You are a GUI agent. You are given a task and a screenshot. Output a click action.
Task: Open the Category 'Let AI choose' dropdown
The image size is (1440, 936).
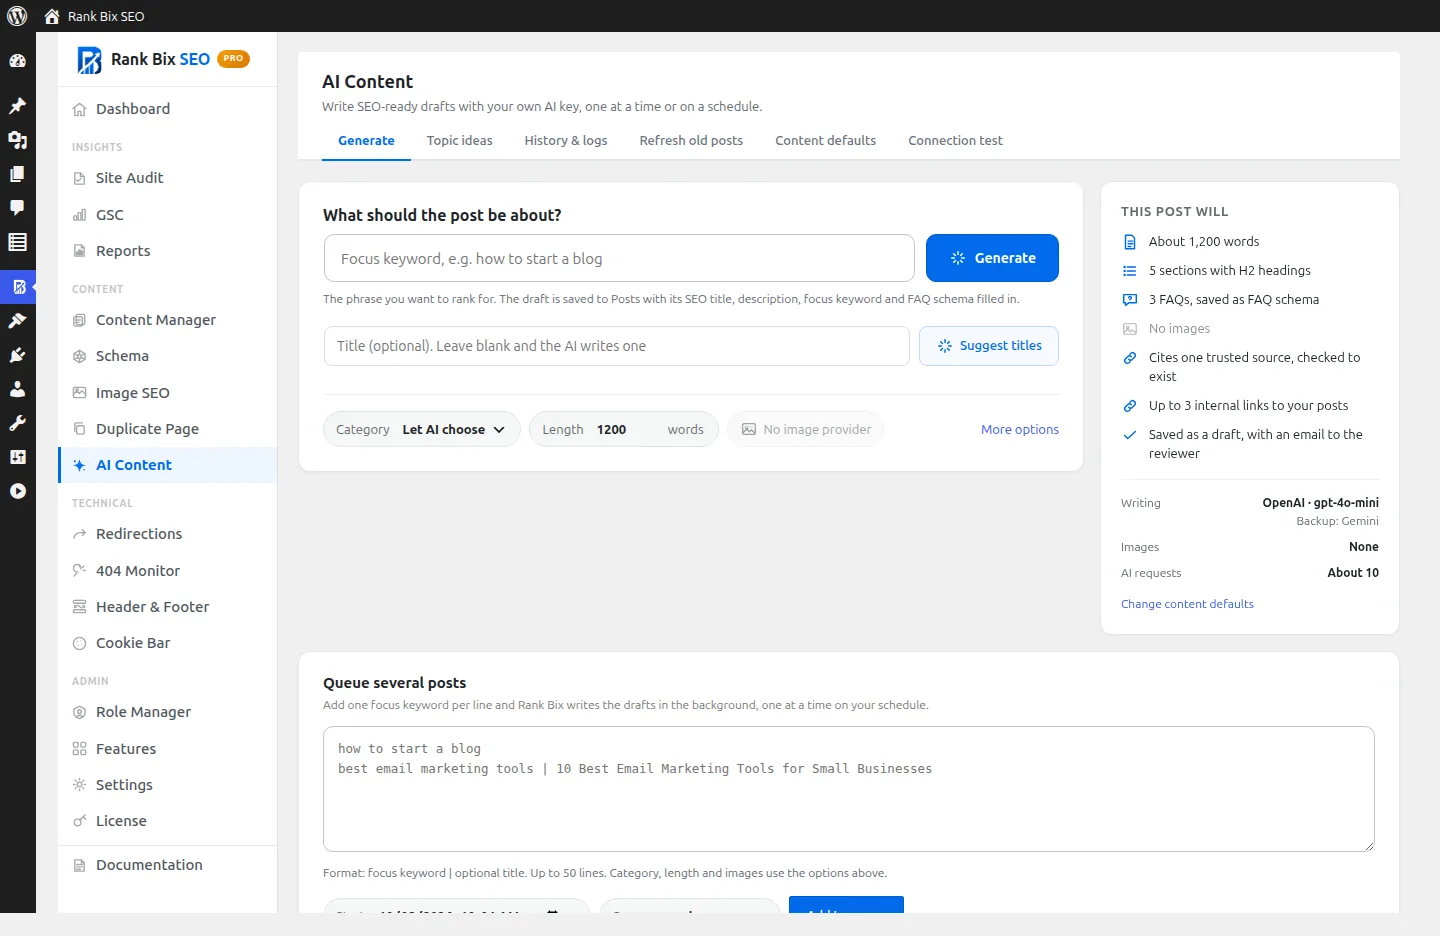pyautogui.click(x=421, y=430)
